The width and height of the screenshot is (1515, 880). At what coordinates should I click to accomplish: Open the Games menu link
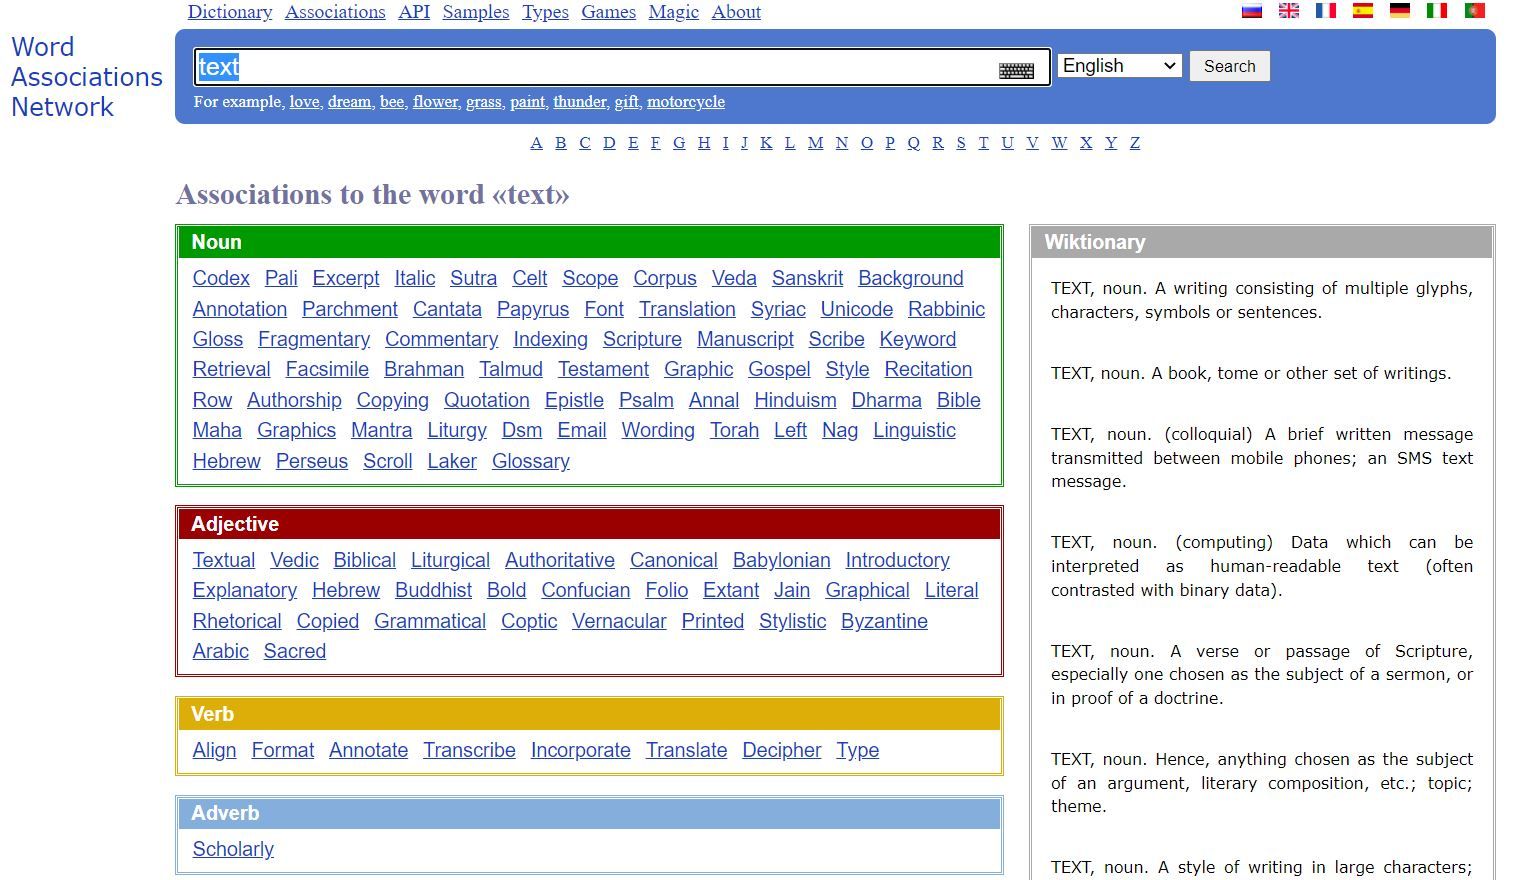click(x=608, y=12)
